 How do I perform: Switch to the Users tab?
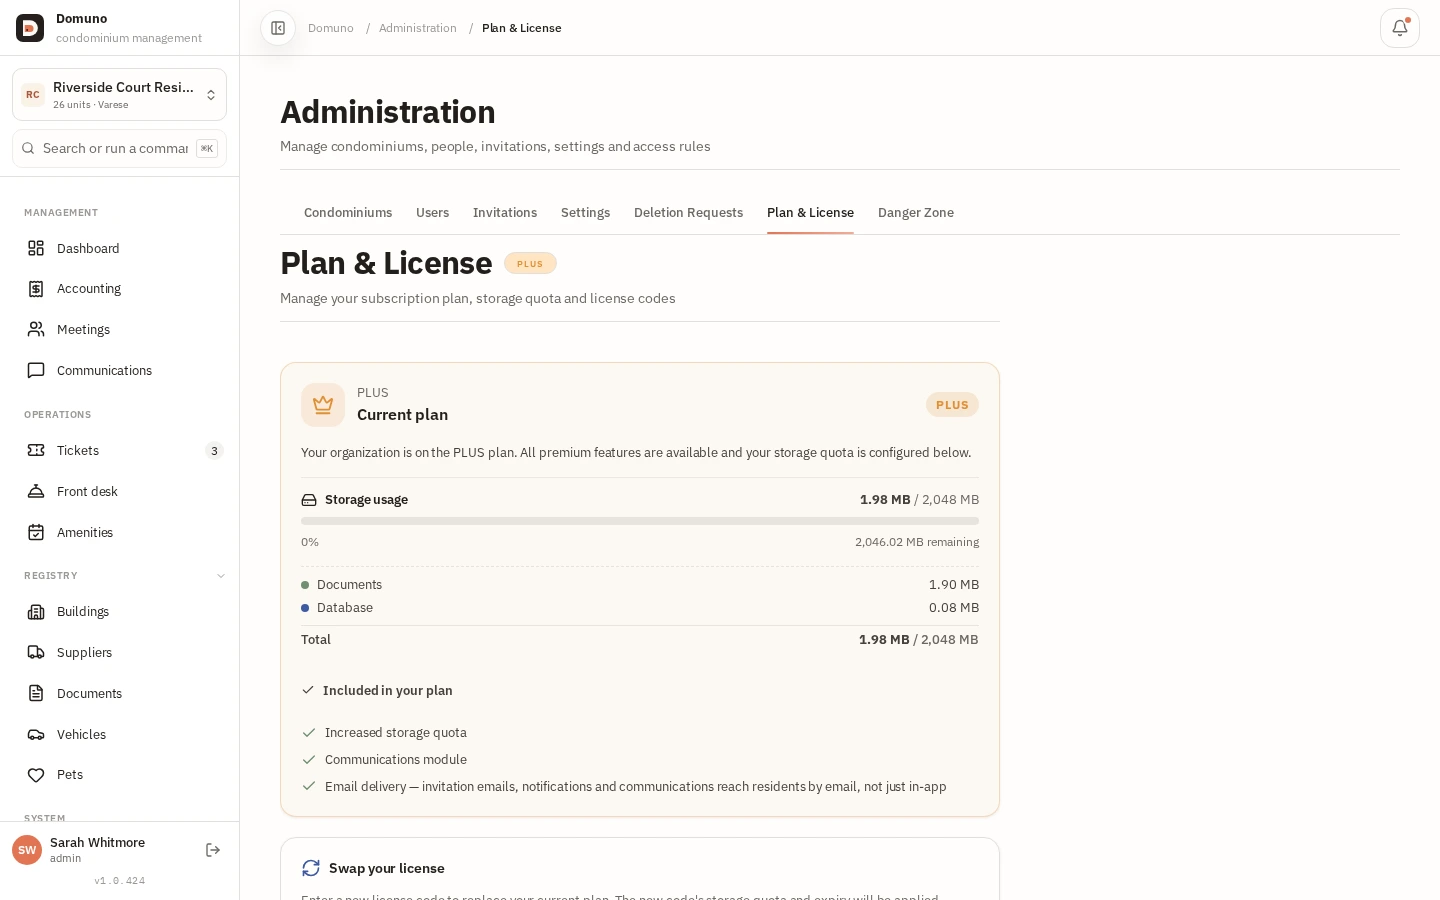(x=432, y=213)
